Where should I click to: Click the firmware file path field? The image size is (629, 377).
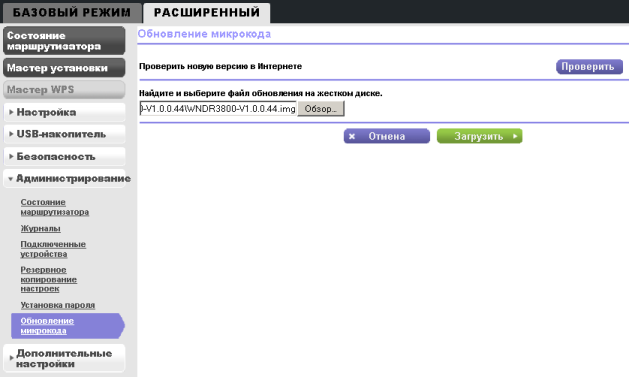[x=218, y=109]
